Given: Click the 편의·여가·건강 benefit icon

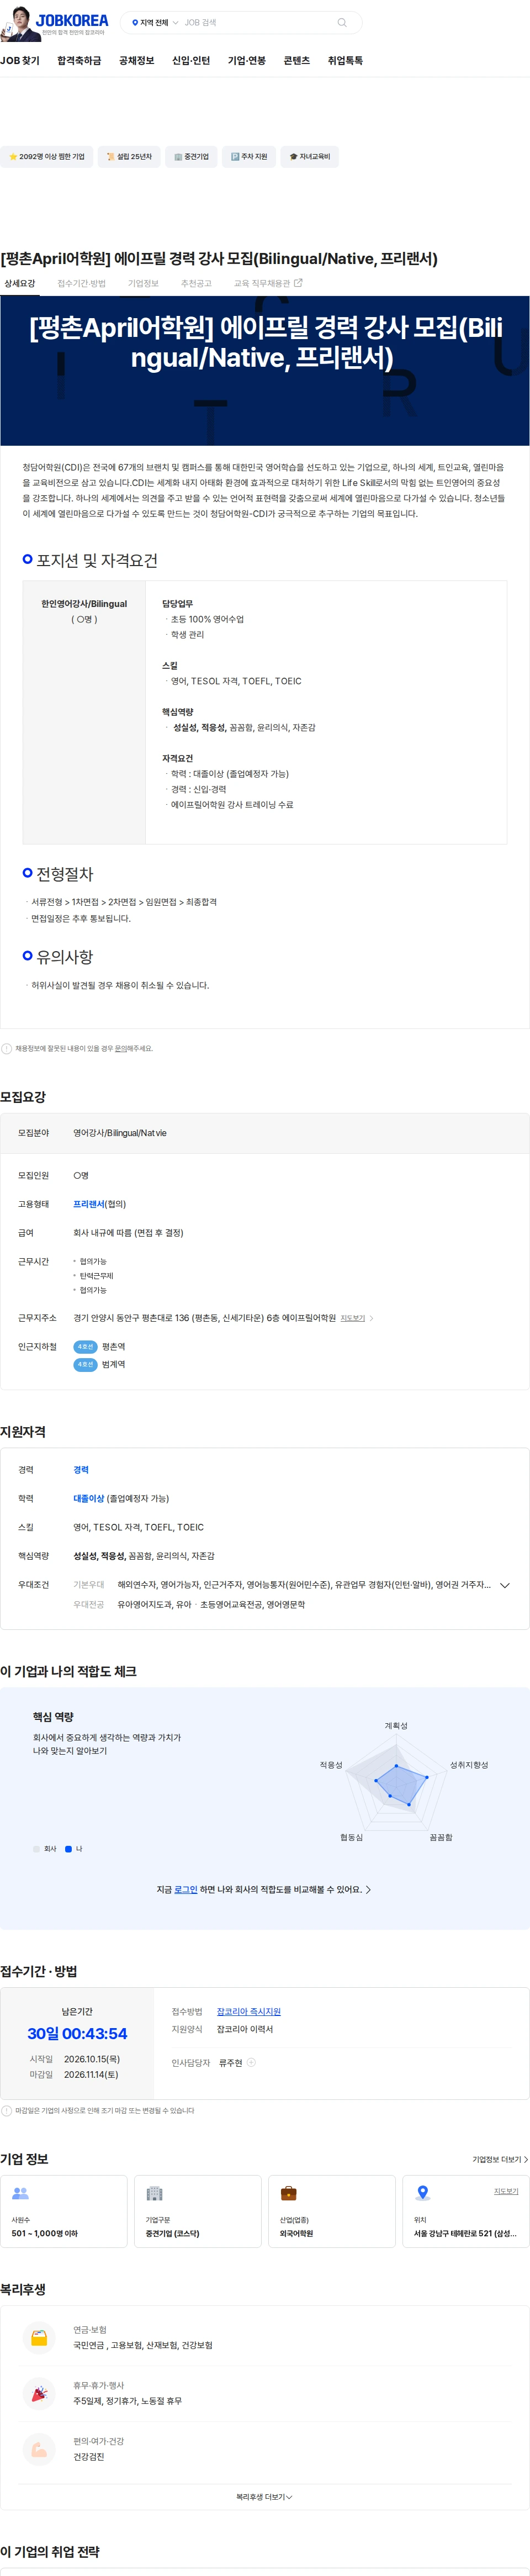Looking at the screenshot, I should click(39, 2450).
